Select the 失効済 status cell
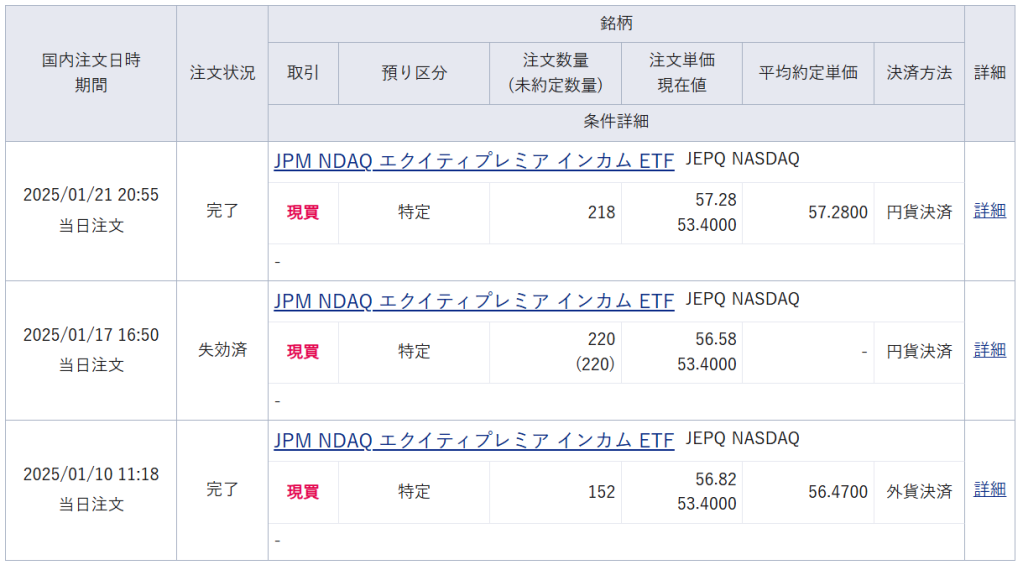1023x565 pixels. [x=222, y=350]
